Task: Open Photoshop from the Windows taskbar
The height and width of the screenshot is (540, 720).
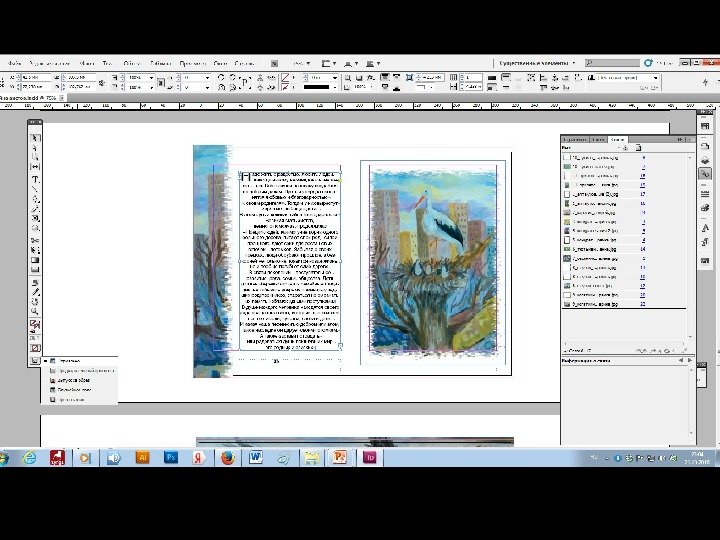Action: (171, 457)
